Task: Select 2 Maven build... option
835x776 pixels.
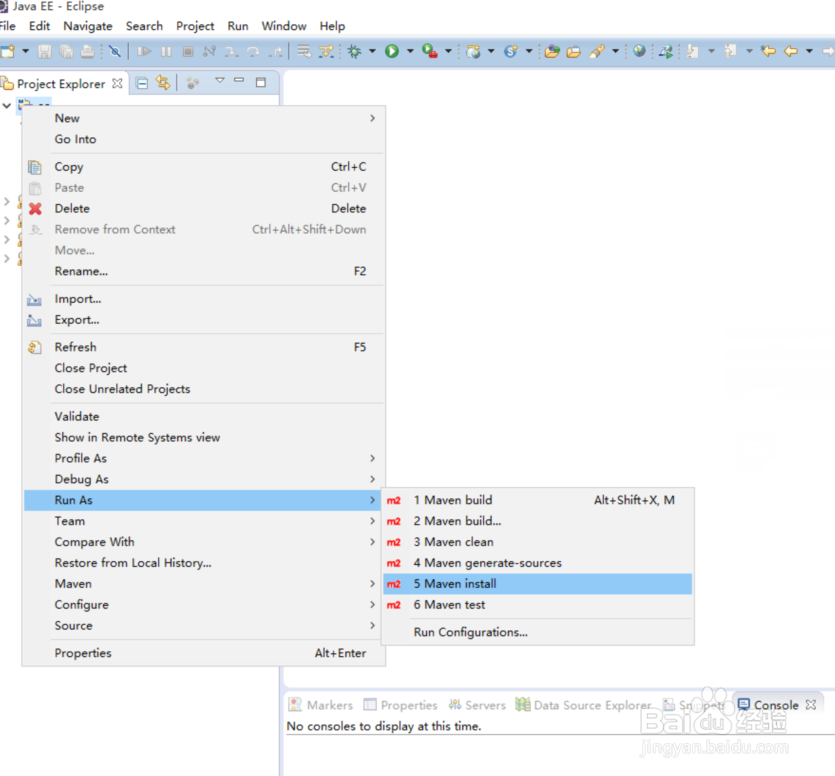Action: click(538, 521)
